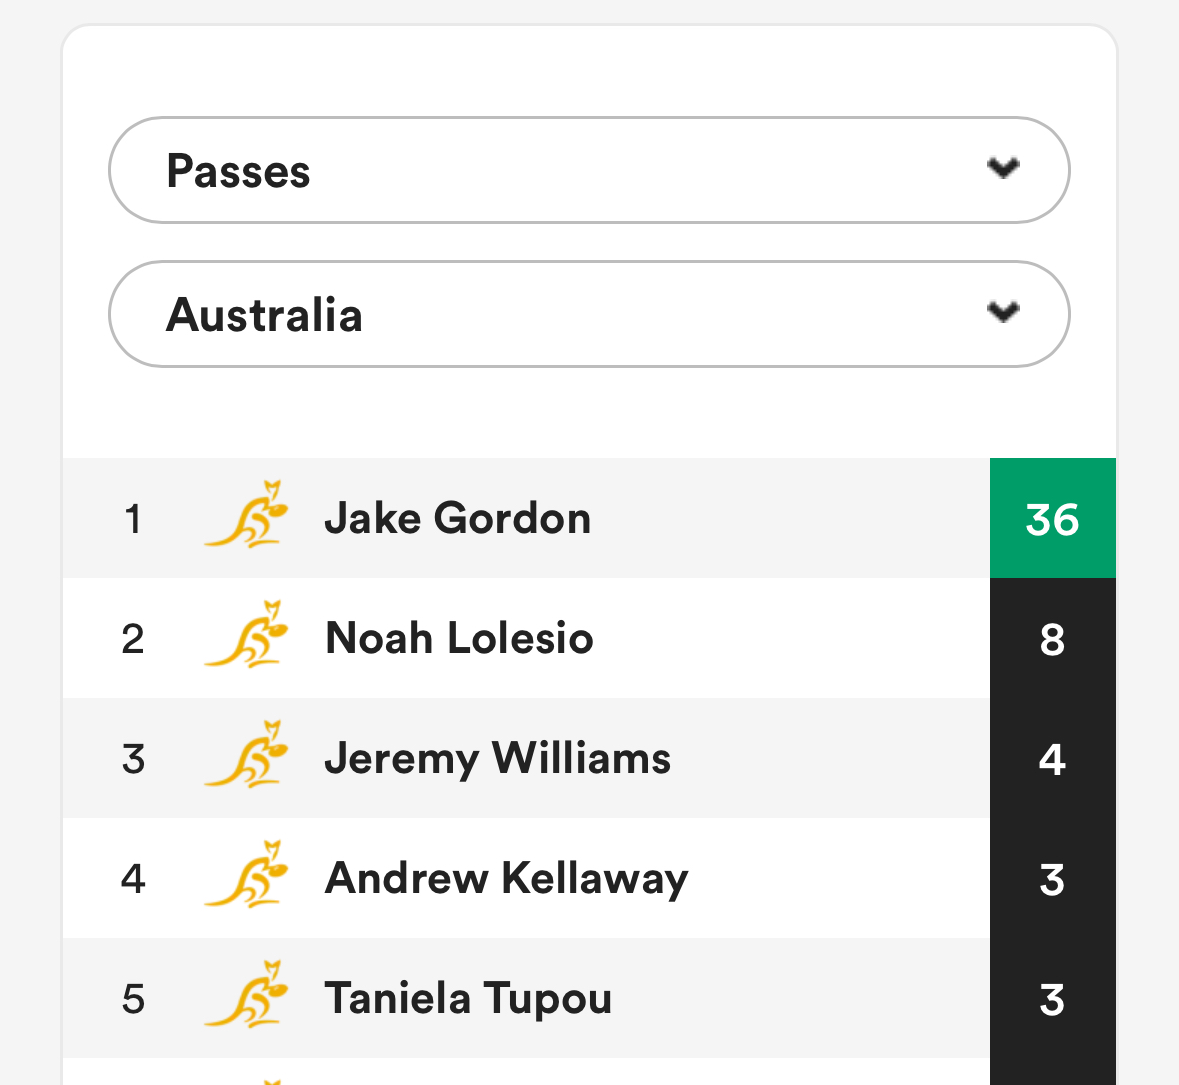Click the chevron arrow in Australia selector
Viewport: 1179px width, 1085px height.
click(1003, 311)
